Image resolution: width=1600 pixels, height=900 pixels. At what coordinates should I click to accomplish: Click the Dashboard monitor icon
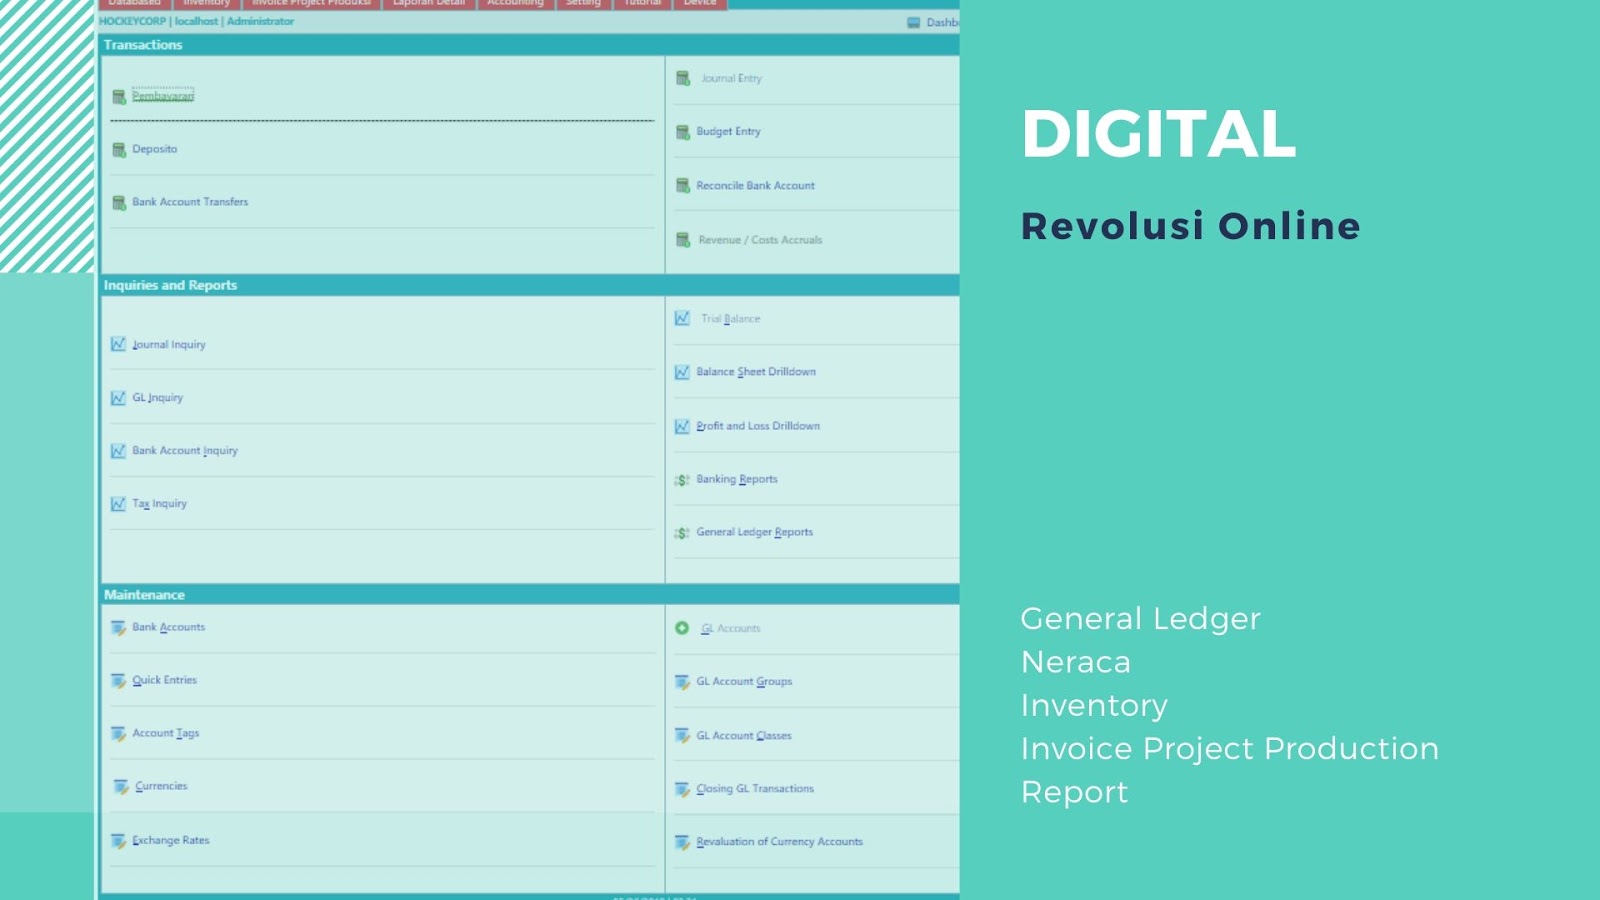[914, 22]
